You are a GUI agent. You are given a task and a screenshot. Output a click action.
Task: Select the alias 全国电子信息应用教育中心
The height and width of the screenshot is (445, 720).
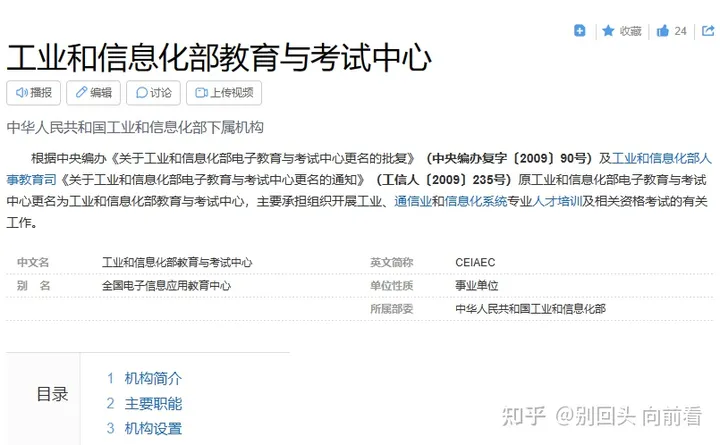click(166, 286)
